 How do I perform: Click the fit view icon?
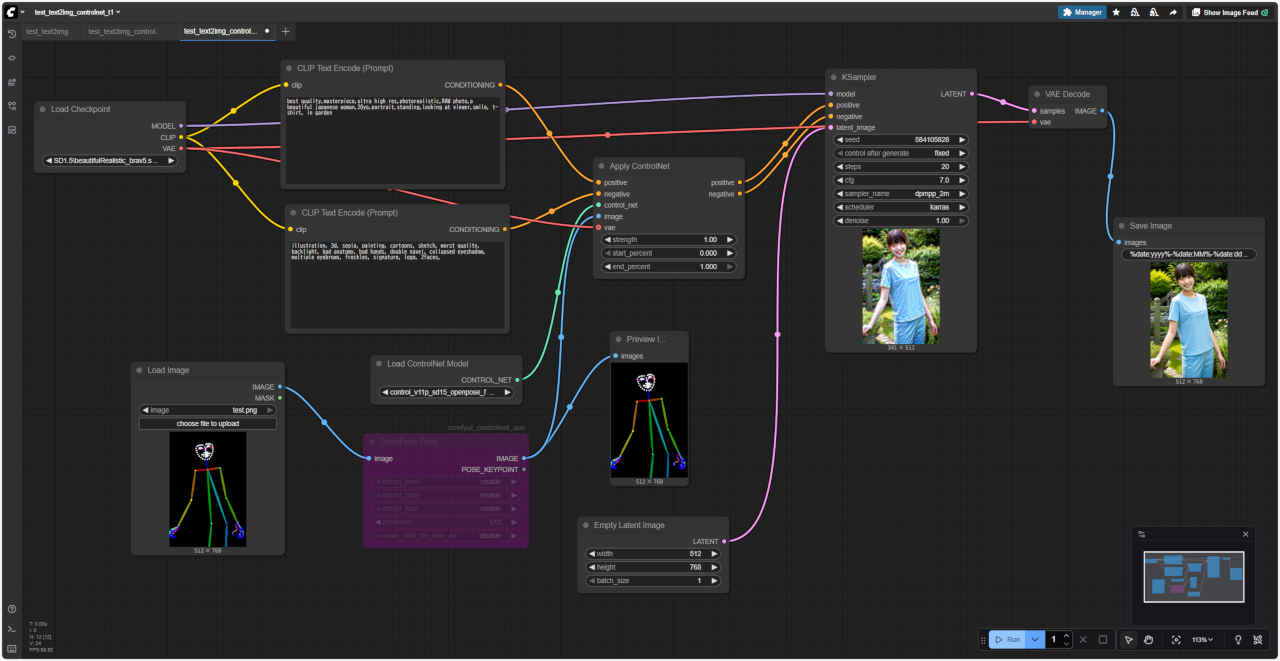click(x=1176, y=640)
